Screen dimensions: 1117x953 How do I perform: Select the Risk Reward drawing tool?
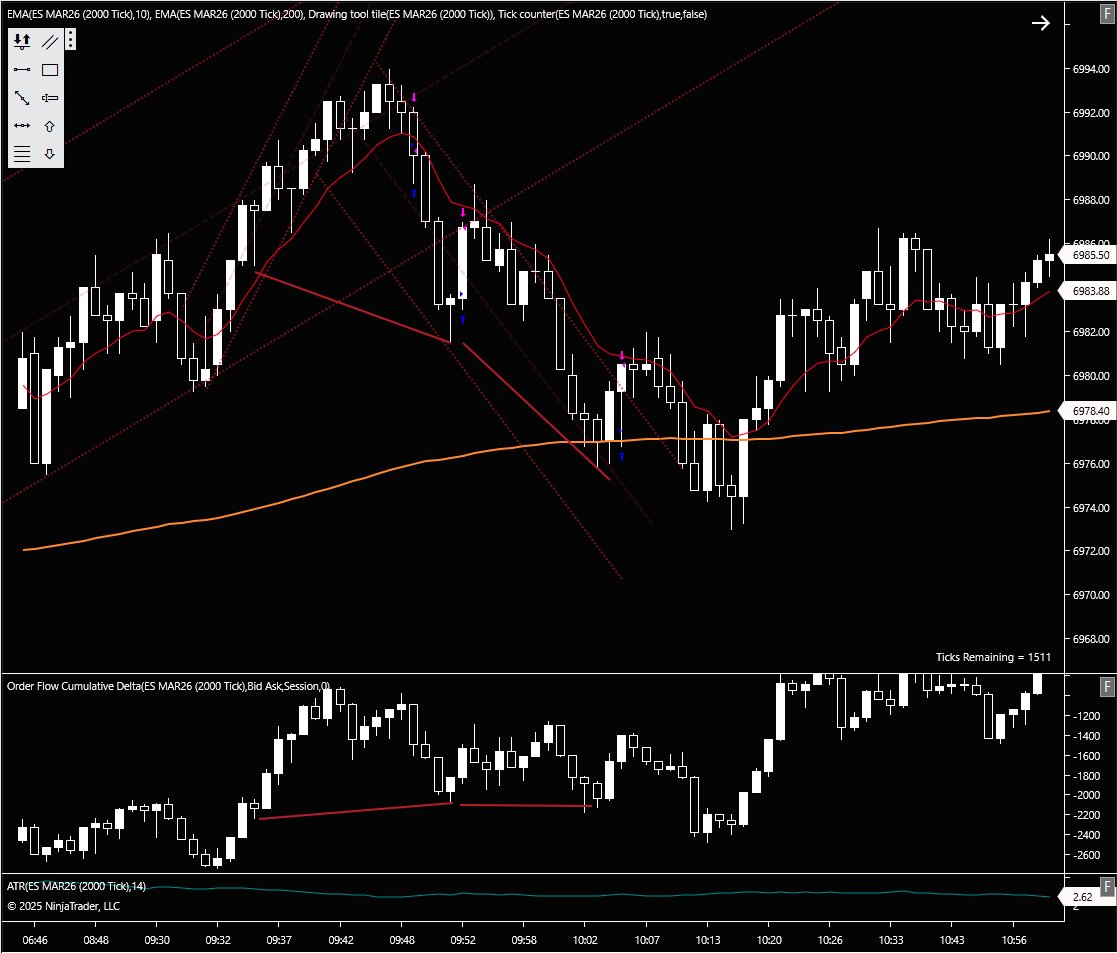[22, 40]
